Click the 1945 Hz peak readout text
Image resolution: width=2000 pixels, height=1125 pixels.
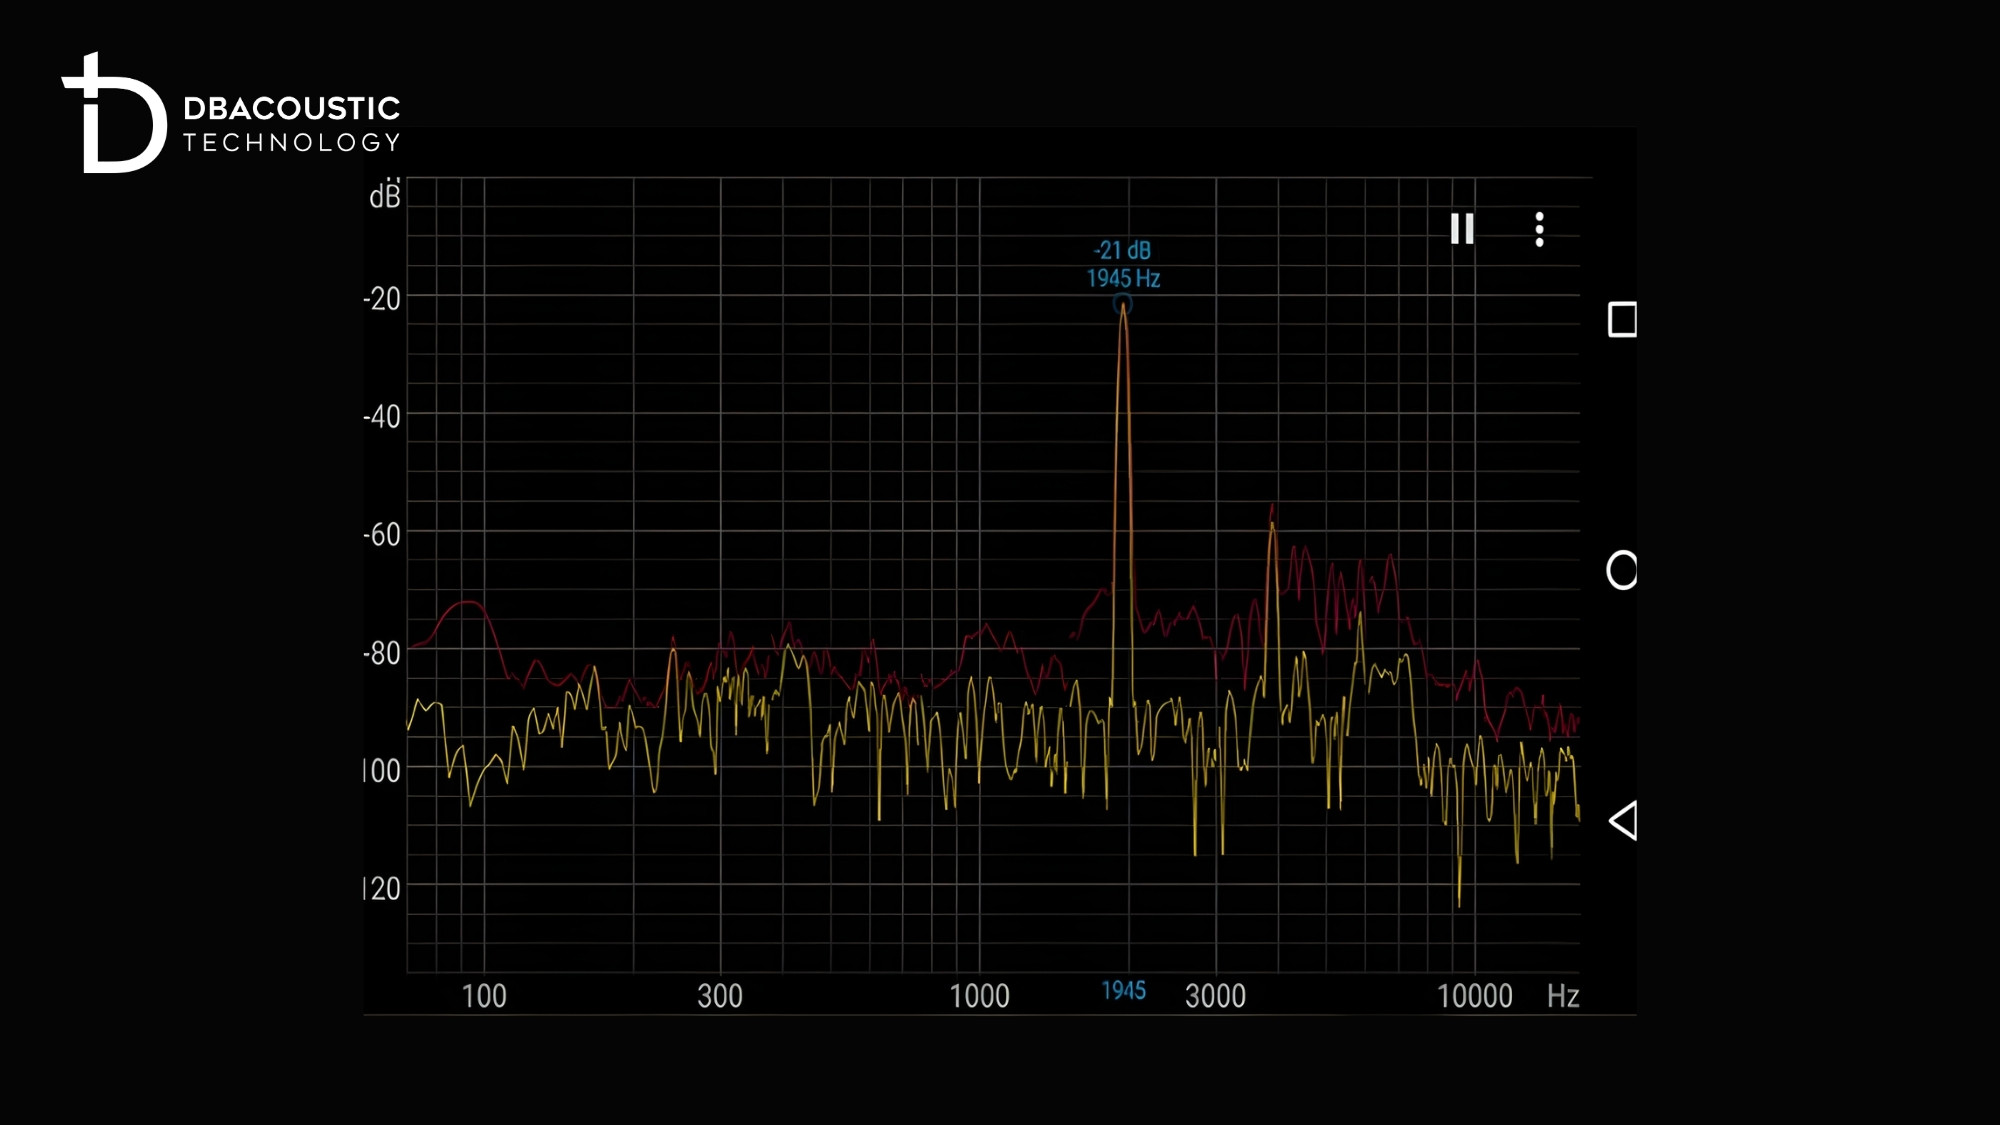[x=1123, y=278]
